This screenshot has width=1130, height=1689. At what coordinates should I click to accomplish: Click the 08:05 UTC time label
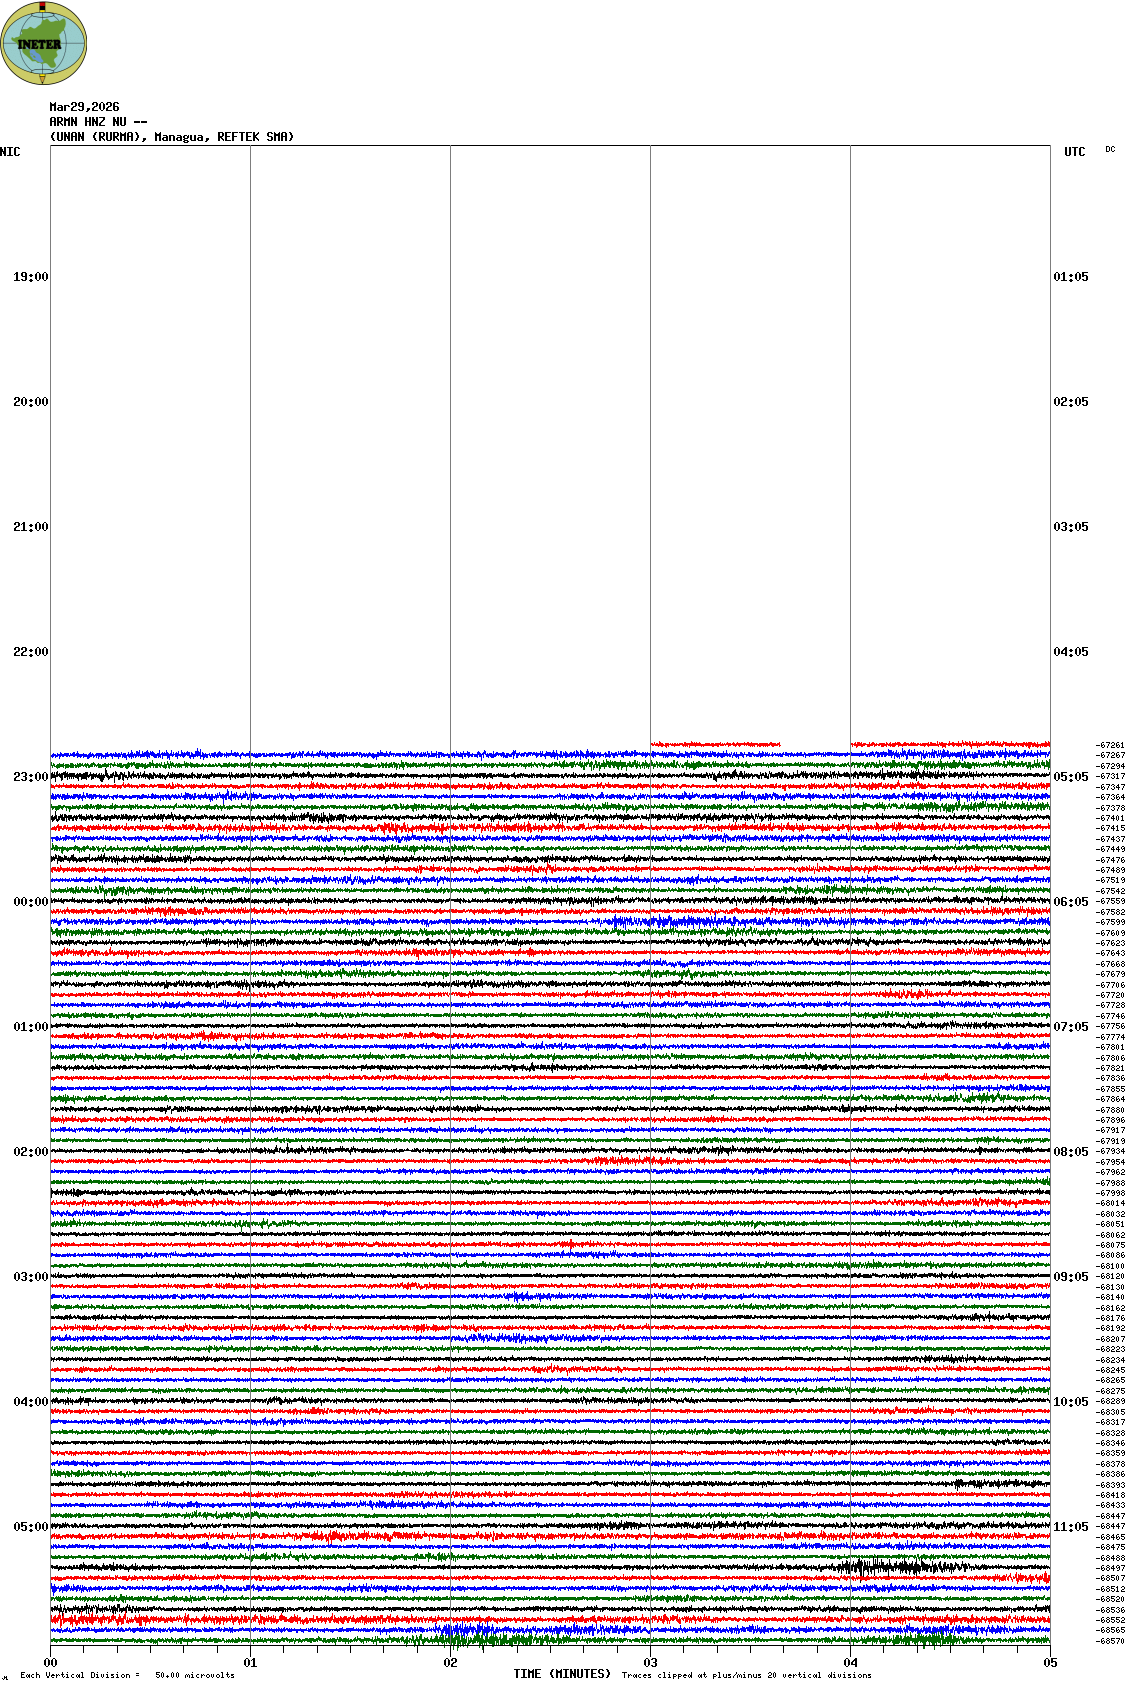click(x=1071, y=1152)
